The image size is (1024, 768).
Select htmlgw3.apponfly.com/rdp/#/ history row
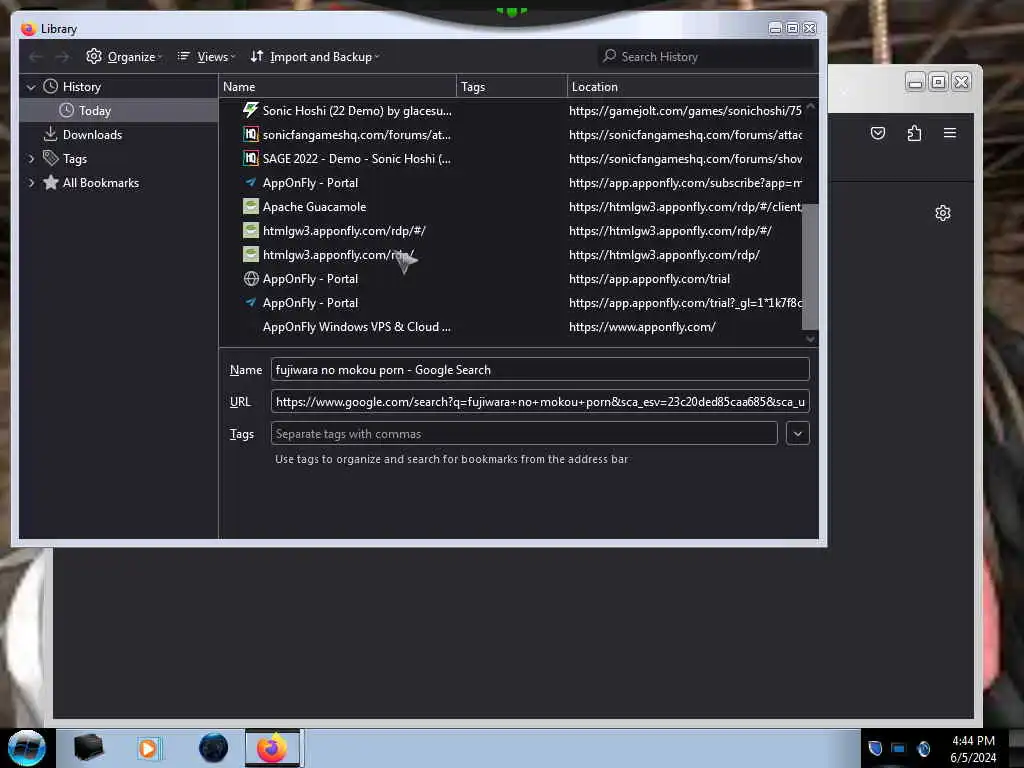pyautogui.click(x=511, y=231)
